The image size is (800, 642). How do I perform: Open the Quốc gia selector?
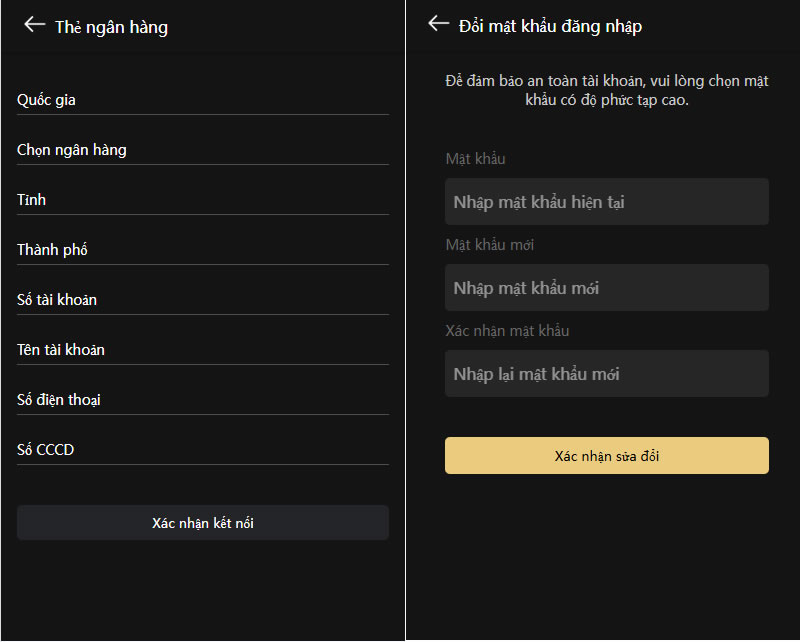[x=202, y=100]
